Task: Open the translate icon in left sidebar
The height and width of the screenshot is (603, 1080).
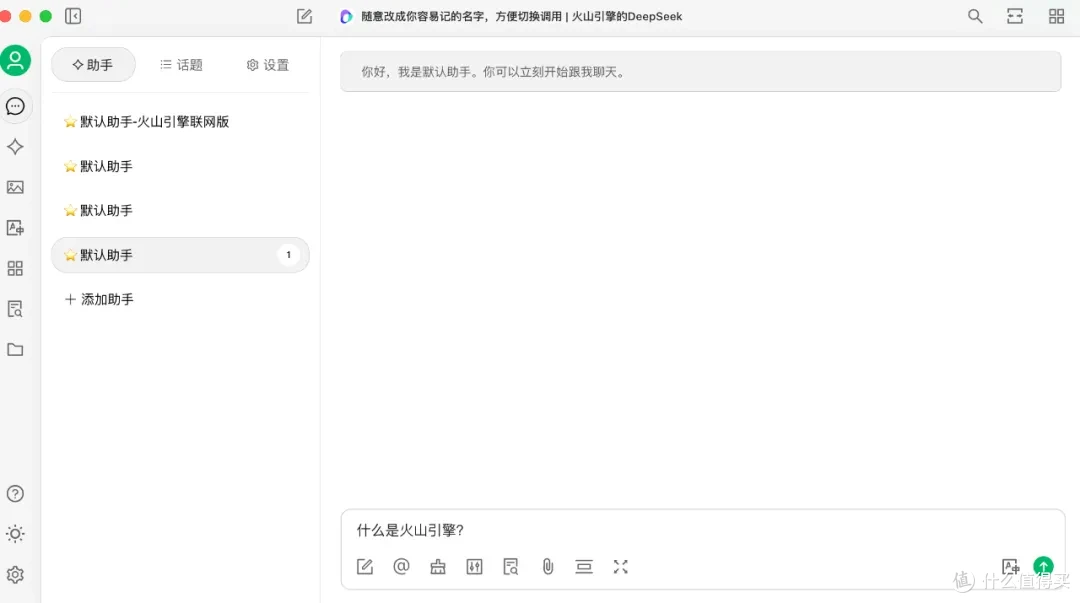Action: [x=15, y=227]
